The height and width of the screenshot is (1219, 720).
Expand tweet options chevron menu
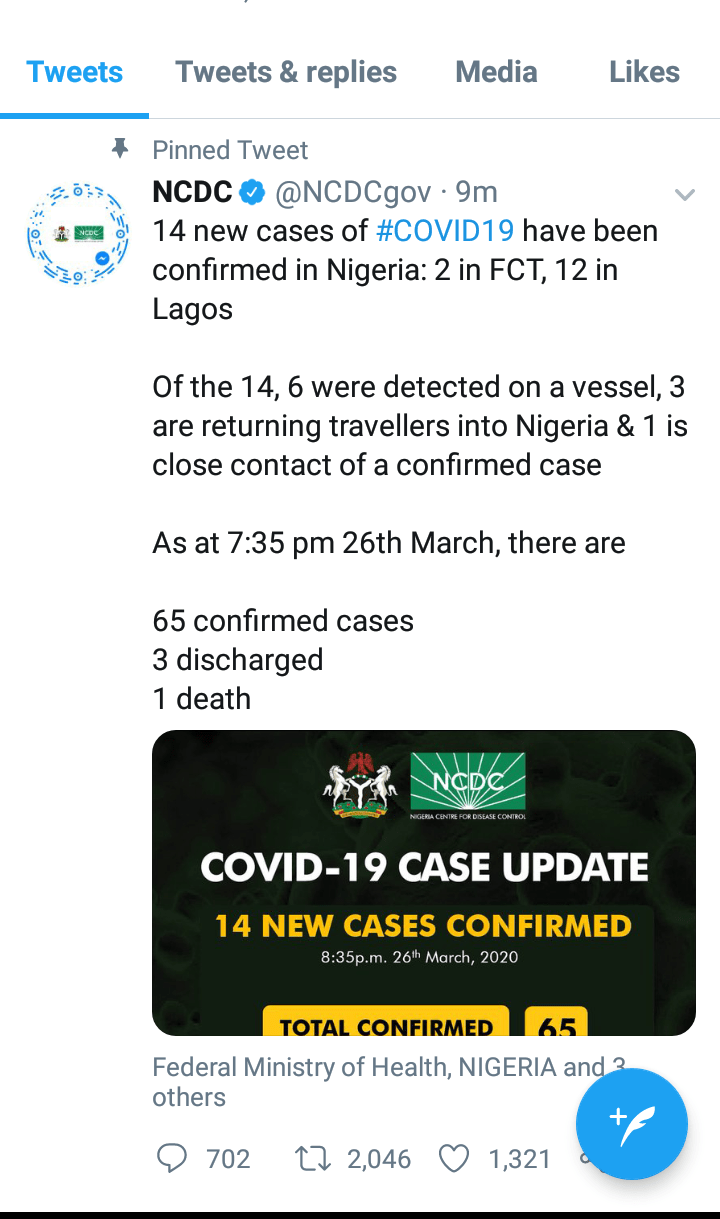(685, 195)
